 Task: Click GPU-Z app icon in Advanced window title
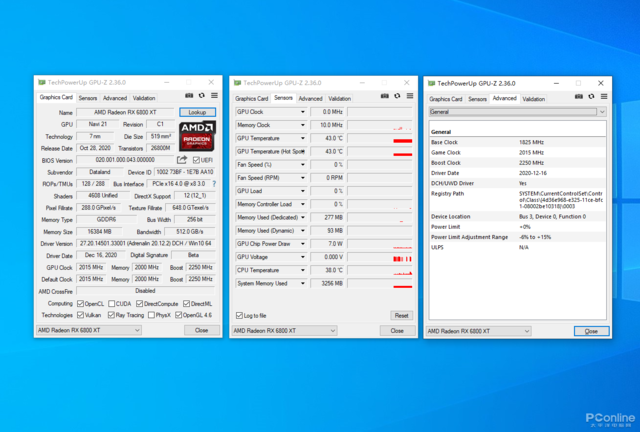click(431, 83)
